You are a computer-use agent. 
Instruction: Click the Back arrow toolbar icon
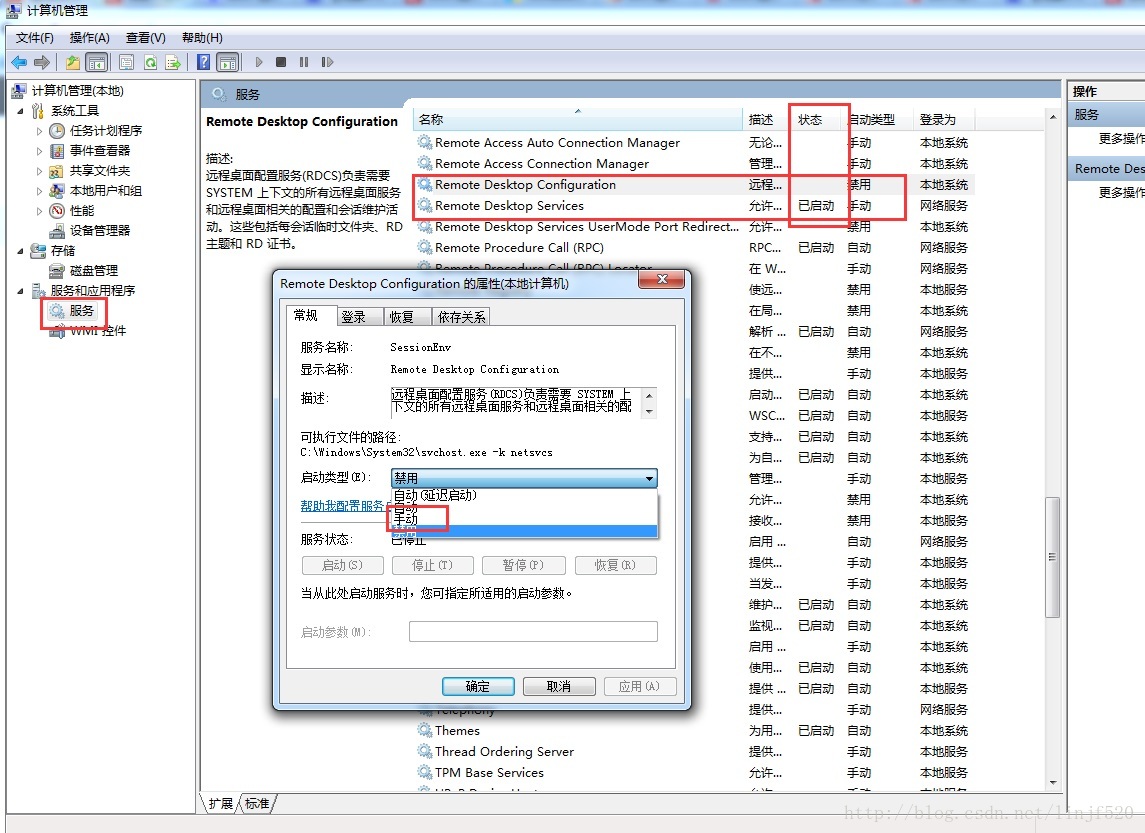(20, 63)
